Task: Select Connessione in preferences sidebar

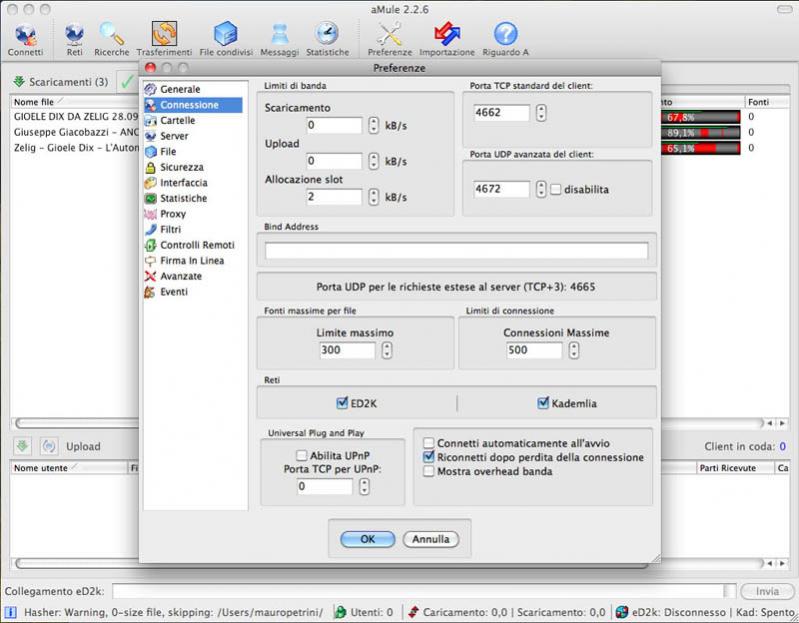Action: pyautogui.click(x=193, y=105)
